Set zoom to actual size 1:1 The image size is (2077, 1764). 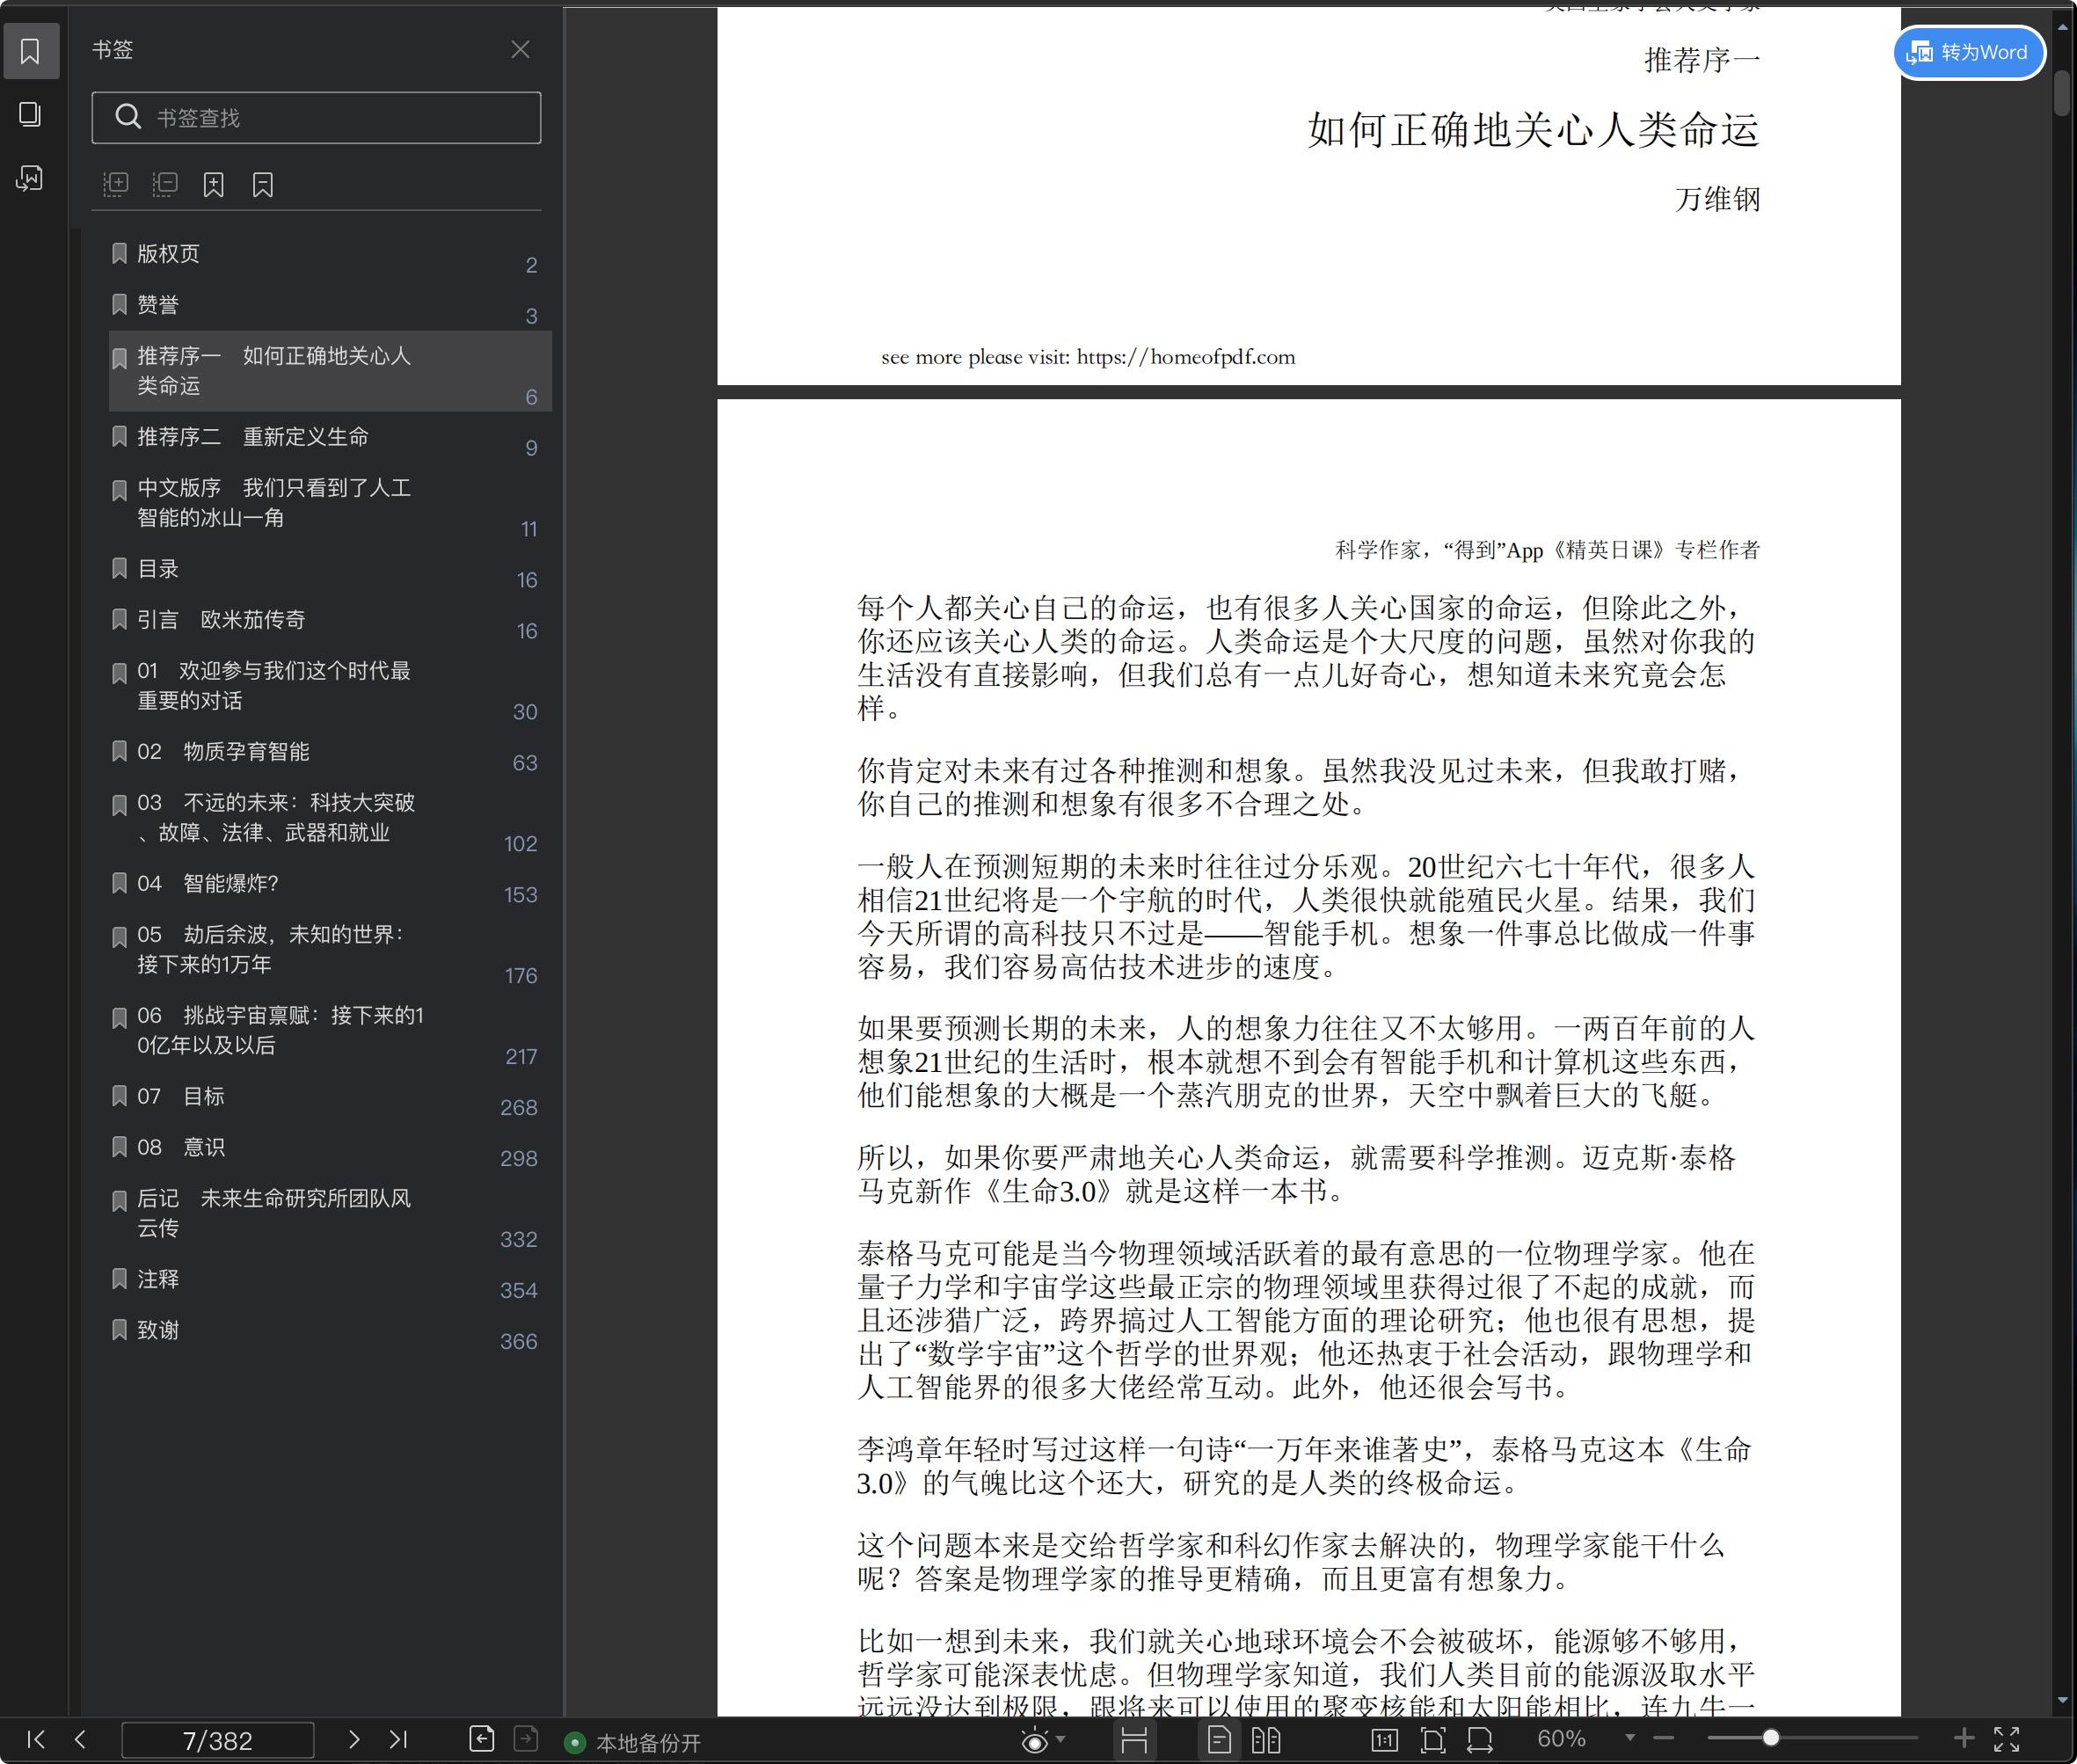1384,1740
